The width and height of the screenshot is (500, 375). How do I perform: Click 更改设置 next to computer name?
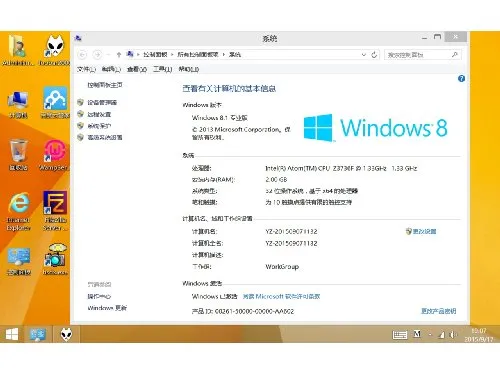click(424, 231)
